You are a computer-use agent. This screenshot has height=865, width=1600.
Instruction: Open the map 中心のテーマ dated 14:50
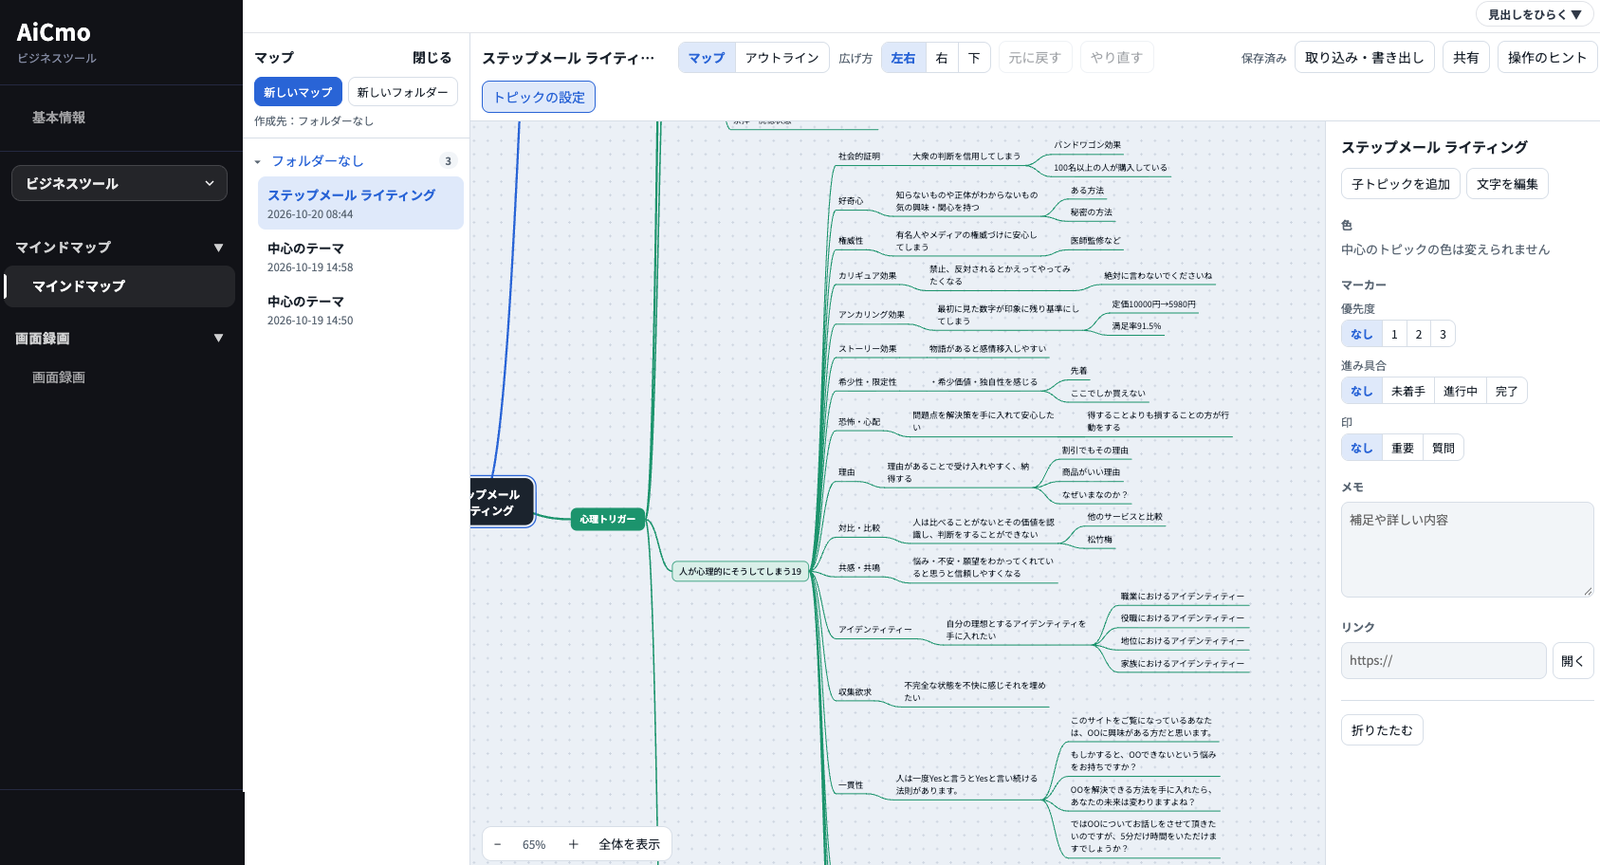pyautogui.click(x=360, y=310)
